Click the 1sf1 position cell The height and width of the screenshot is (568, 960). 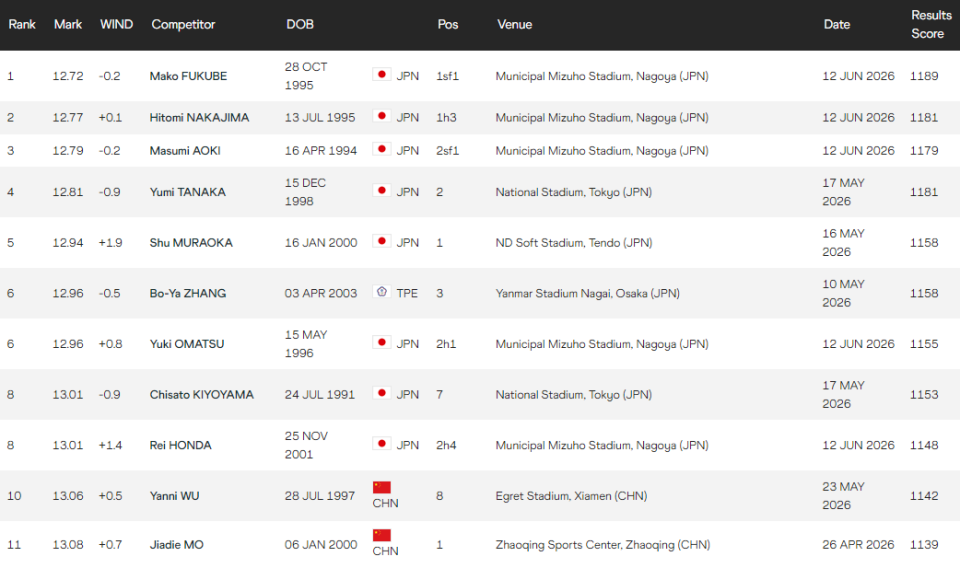pos(447,76)
